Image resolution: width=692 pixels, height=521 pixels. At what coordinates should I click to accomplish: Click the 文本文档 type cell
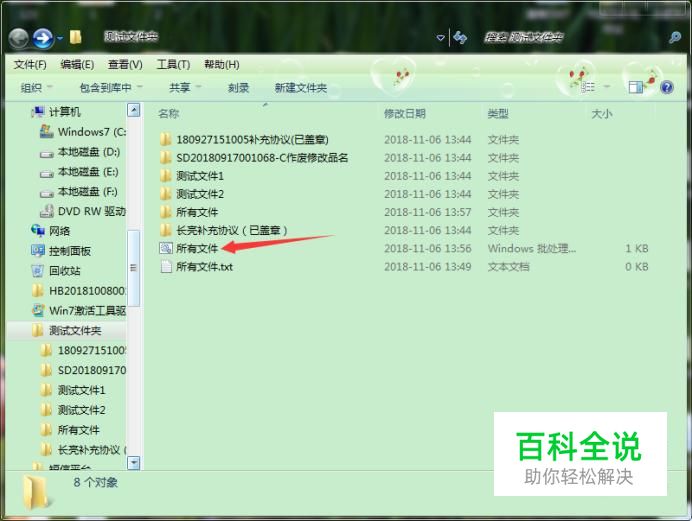508,266
